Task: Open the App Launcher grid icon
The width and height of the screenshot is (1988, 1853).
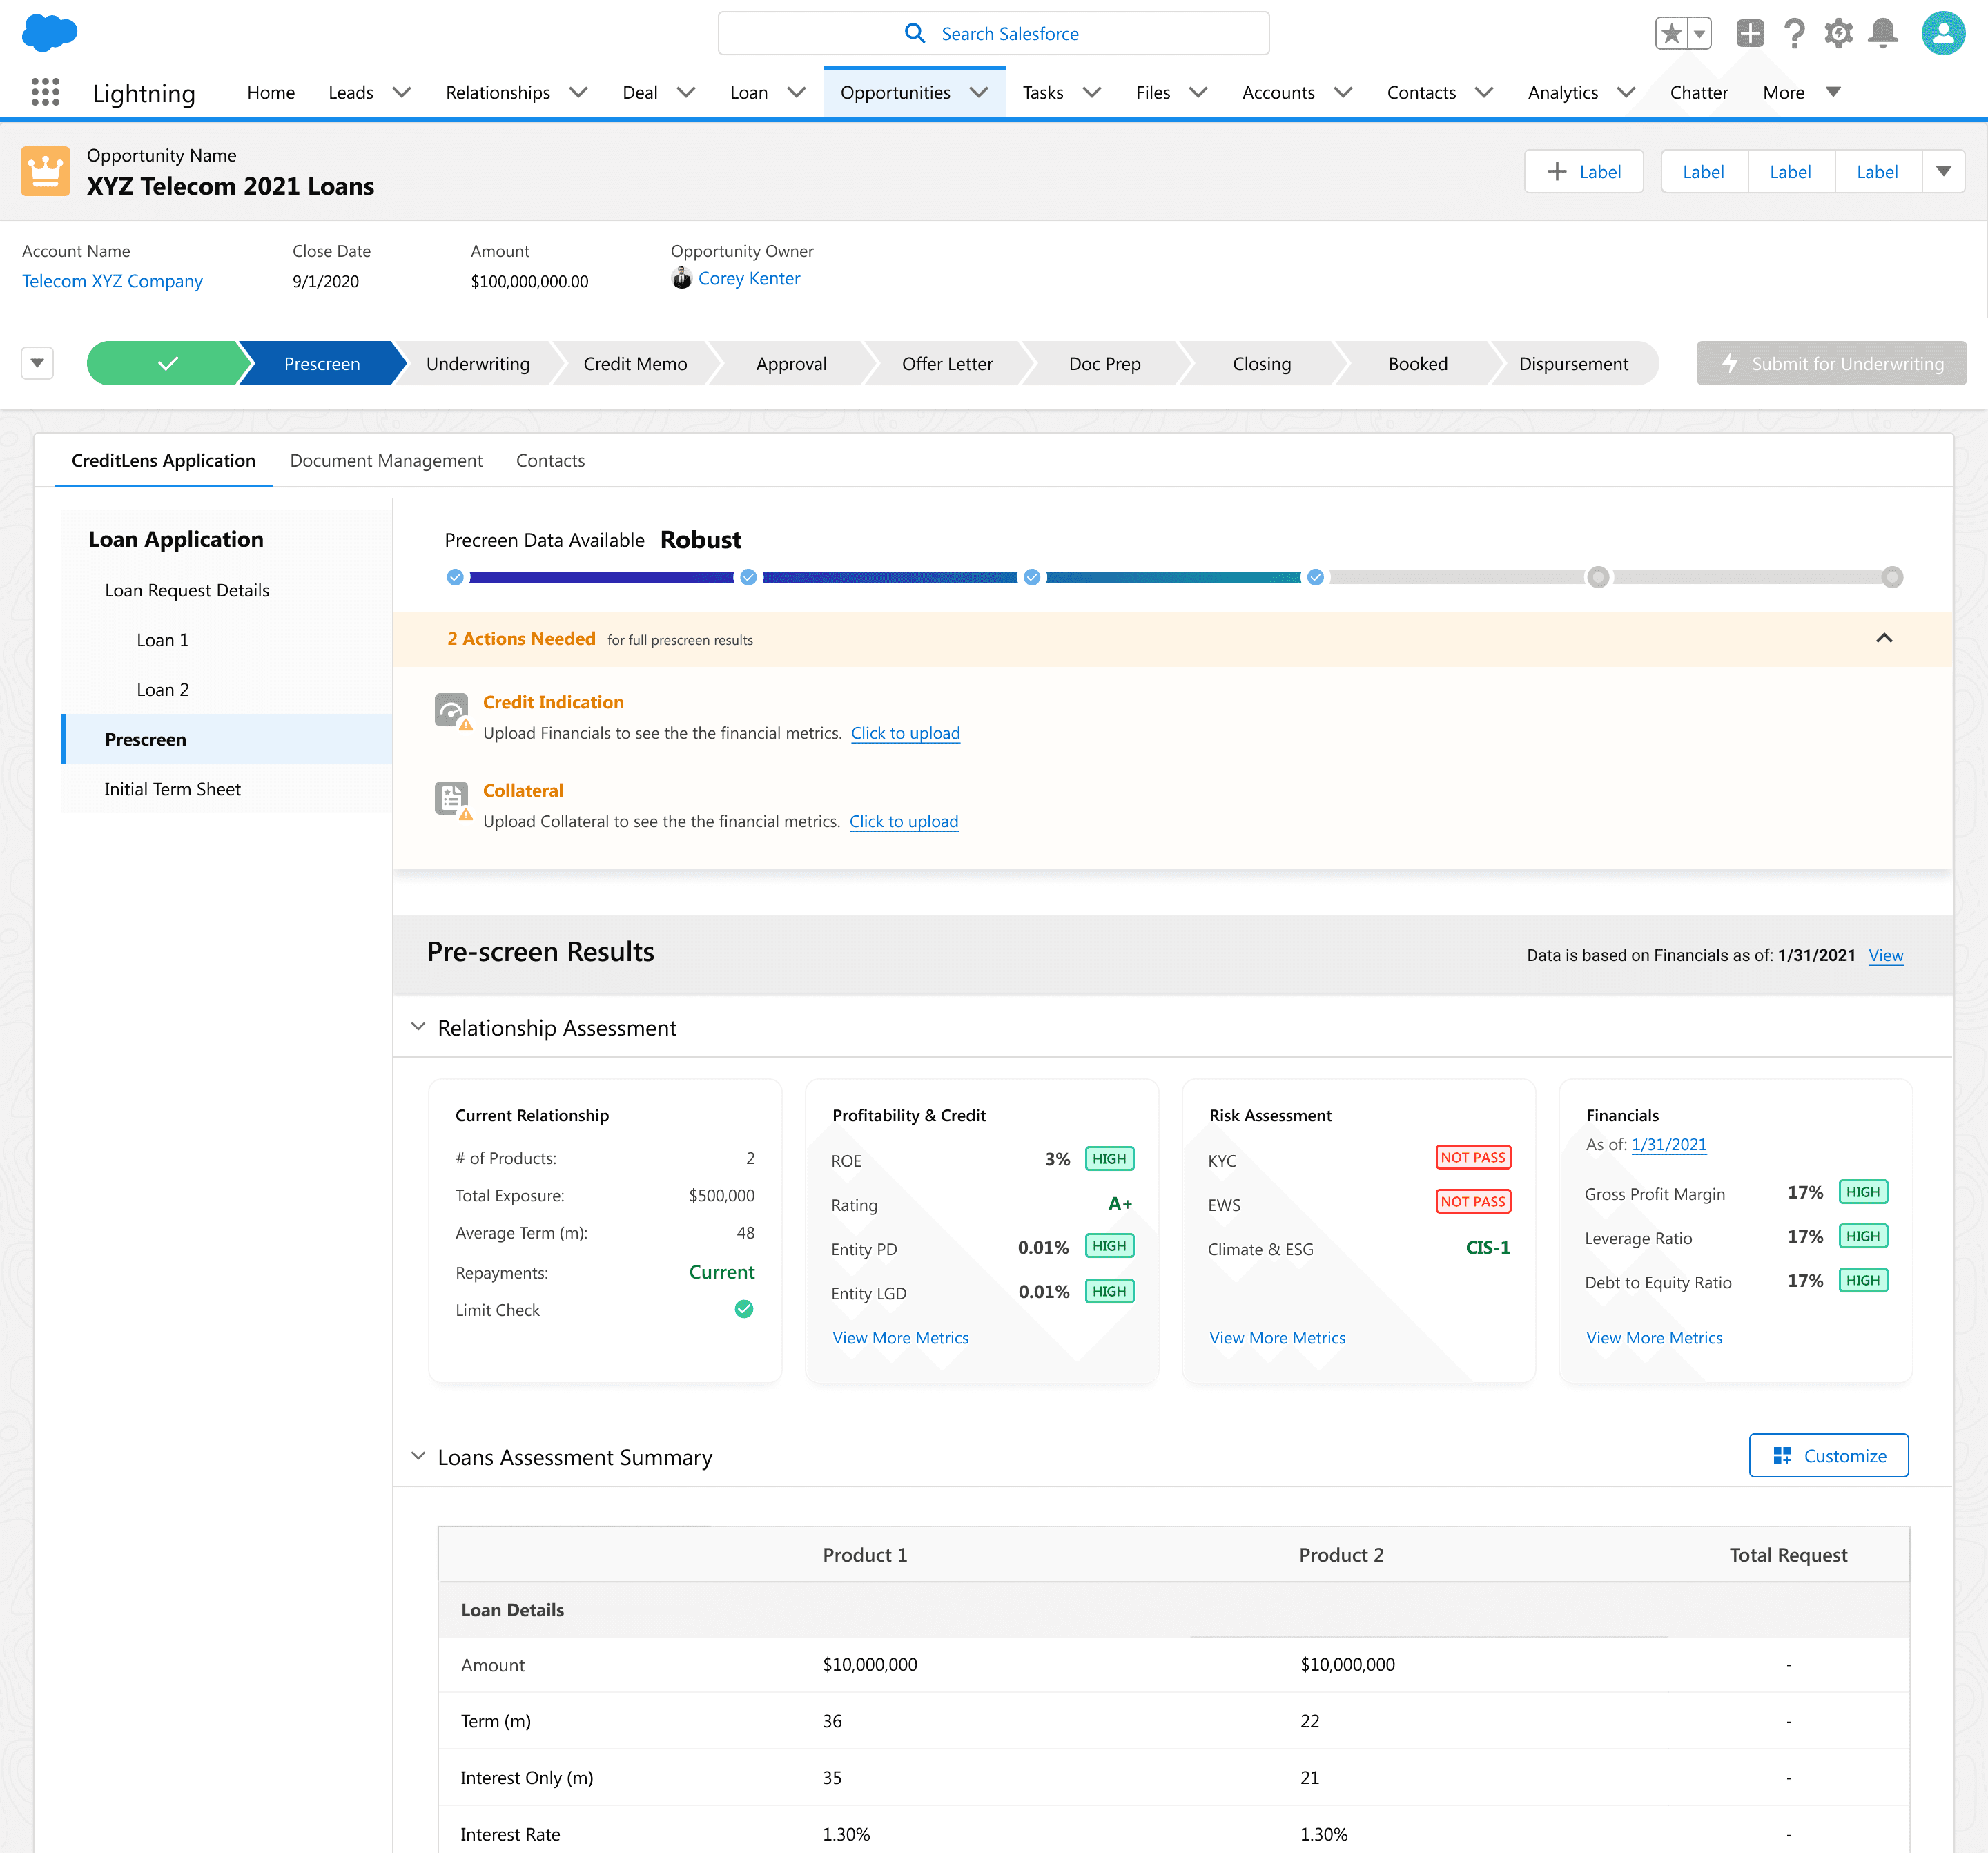Action: 45,92
